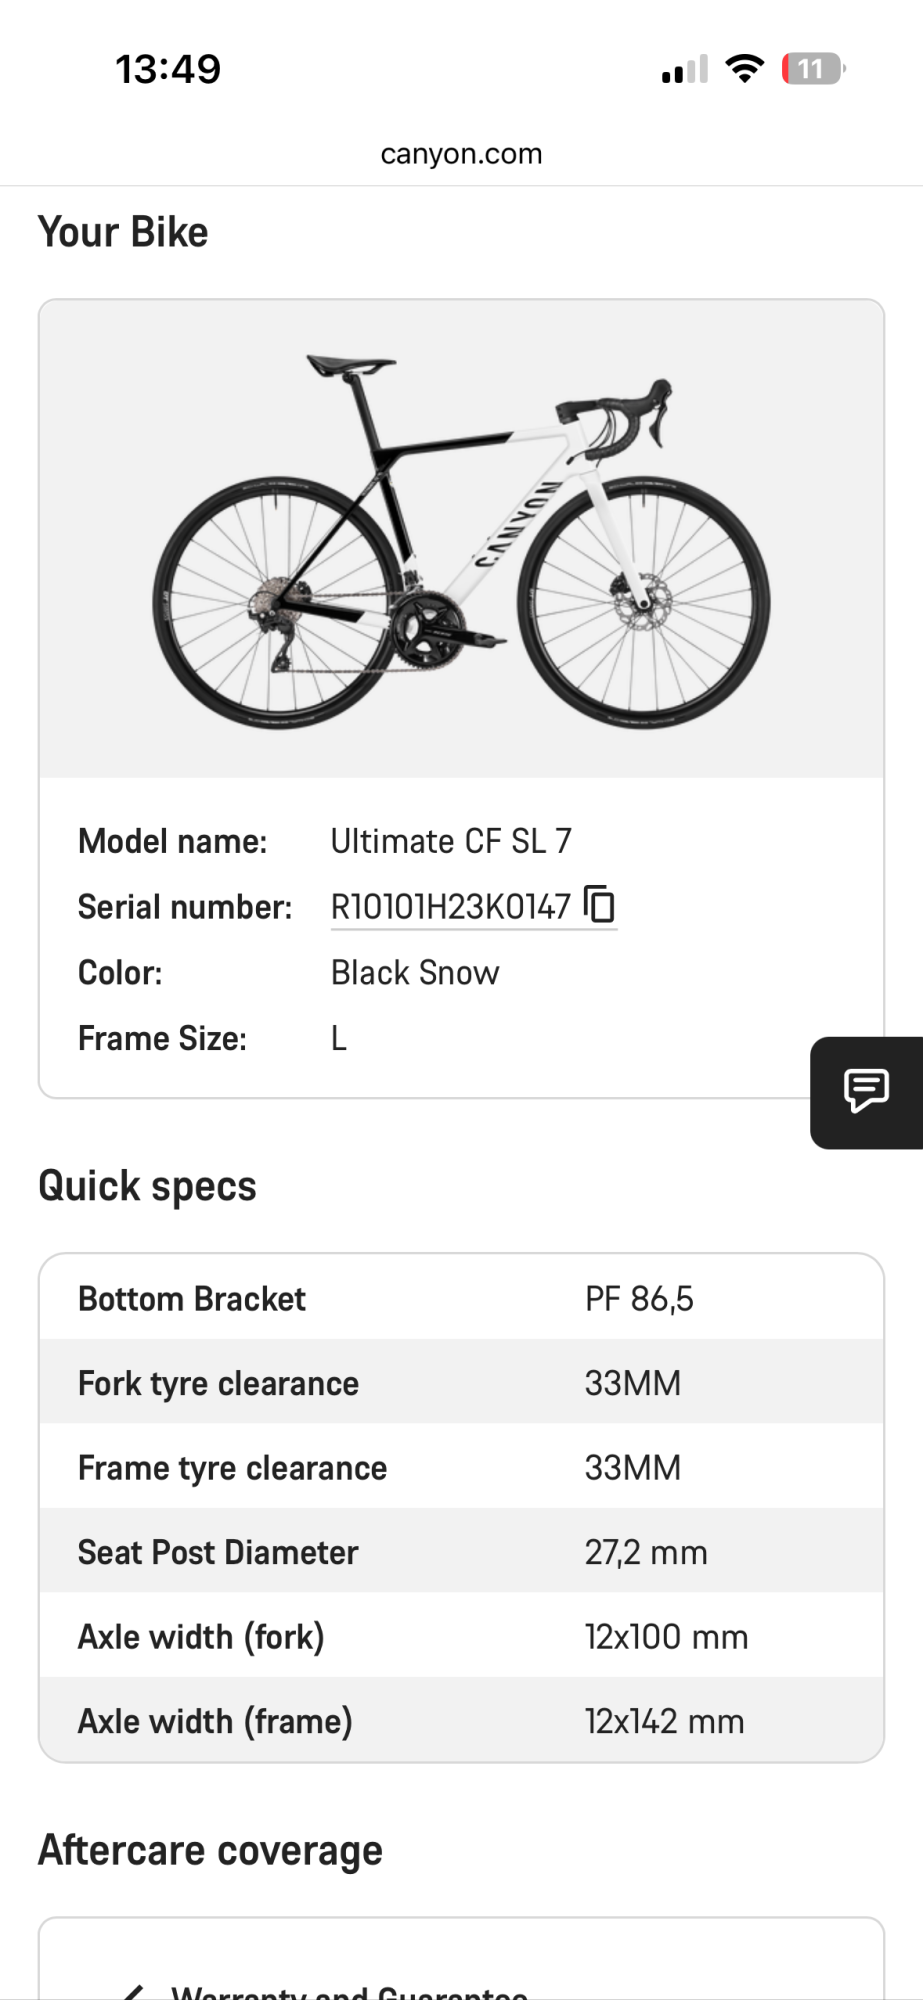Tap the chat message icon on right edge
The width and height of the screenshot is (923, 2000).
click(x=866, y=1090)
